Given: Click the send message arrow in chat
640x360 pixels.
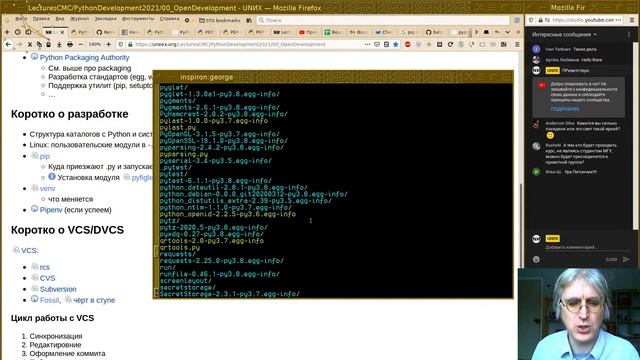Looking at the screenshot, I should 626,259.
